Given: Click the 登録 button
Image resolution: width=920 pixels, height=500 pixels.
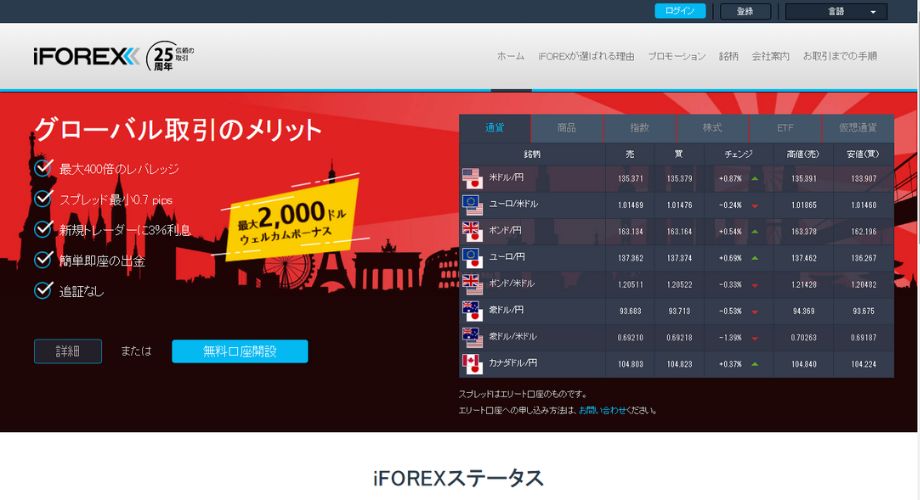Looking at the screenshot, I should click(x=745, y=11).
